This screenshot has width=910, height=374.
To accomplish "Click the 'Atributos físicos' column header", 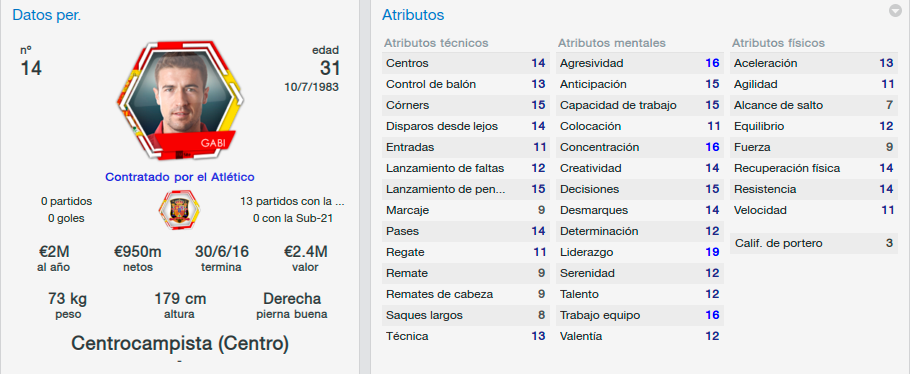I will tap(778, 43).
